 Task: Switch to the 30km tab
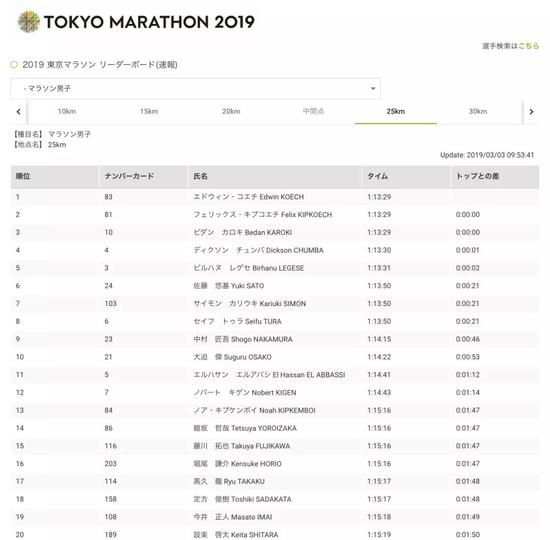(x=478, y=112)
